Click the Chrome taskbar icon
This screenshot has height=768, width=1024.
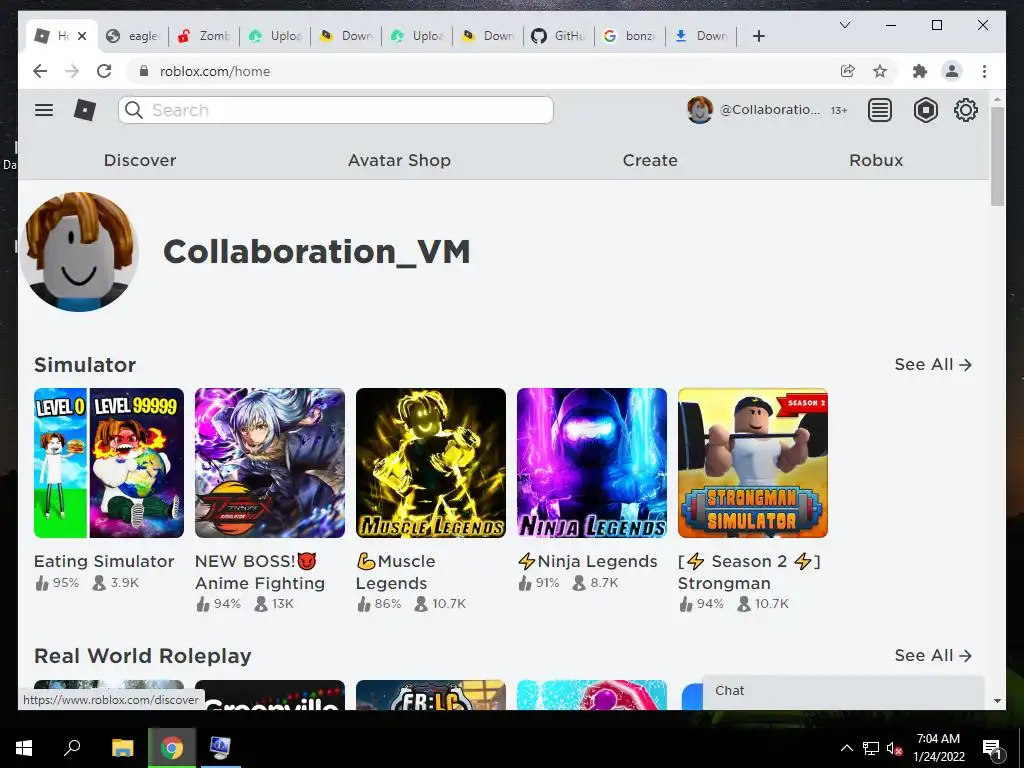tap(172, 748)
